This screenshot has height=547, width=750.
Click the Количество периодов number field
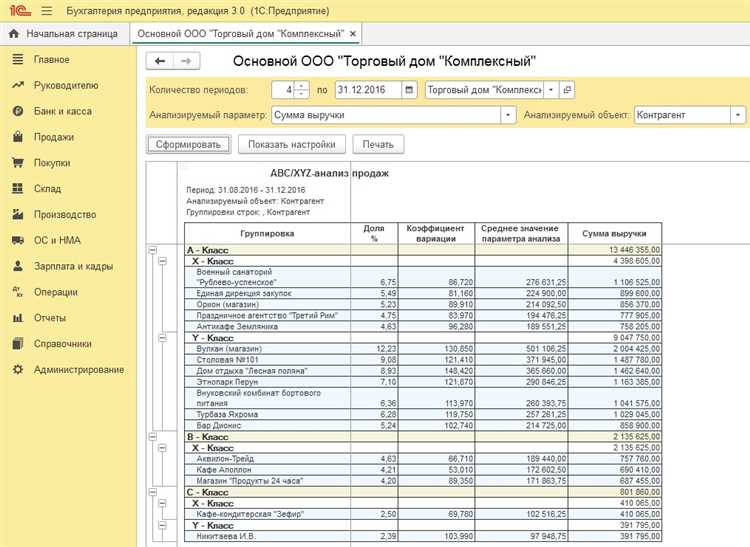point(285,90)
